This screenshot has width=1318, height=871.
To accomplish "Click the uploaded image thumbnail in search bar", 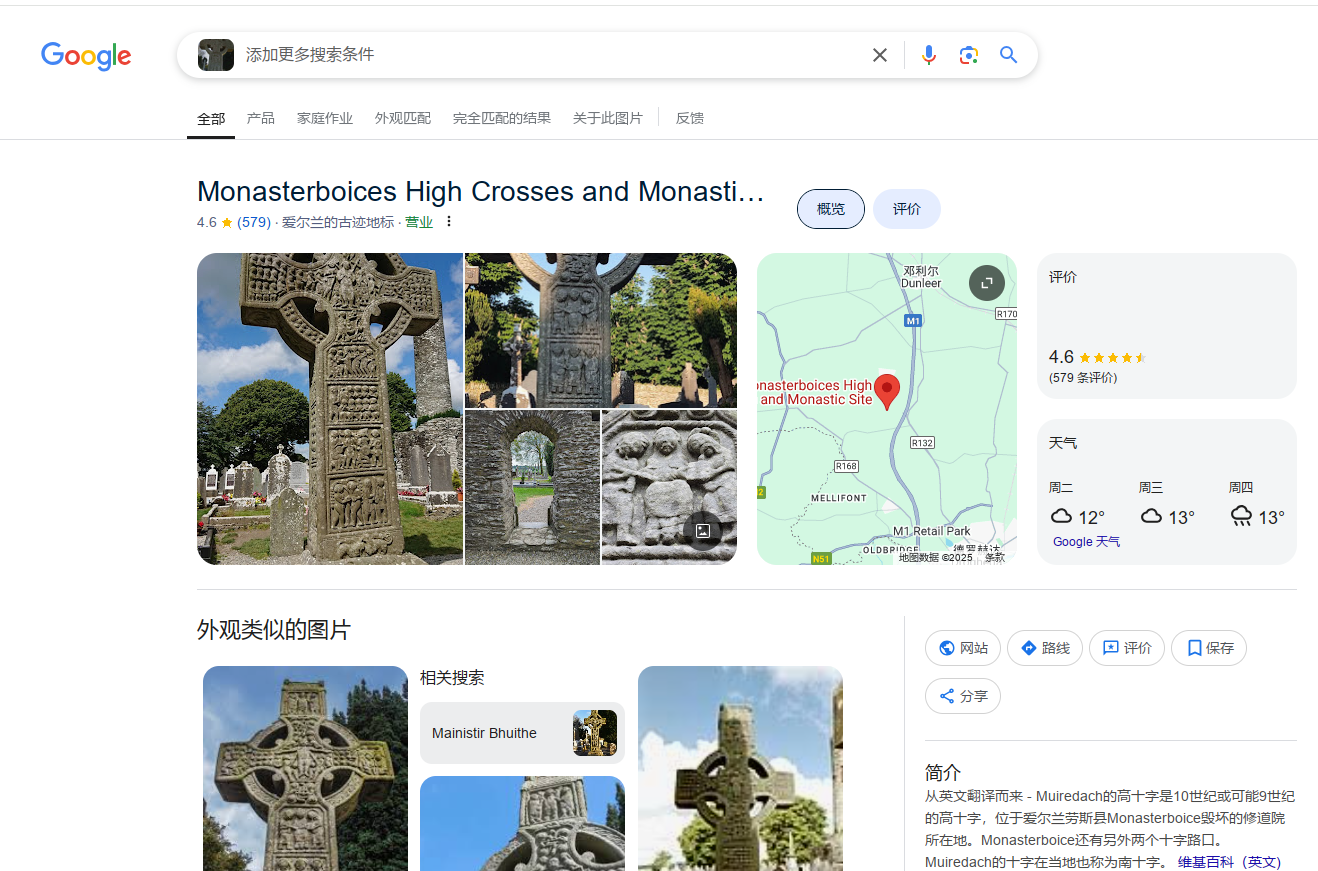I will point(216,55).
